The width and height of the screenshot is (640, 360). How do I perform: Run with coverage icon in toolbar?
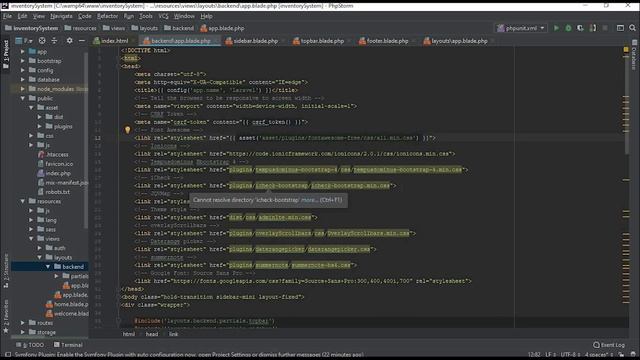click(x=580, y=28)
